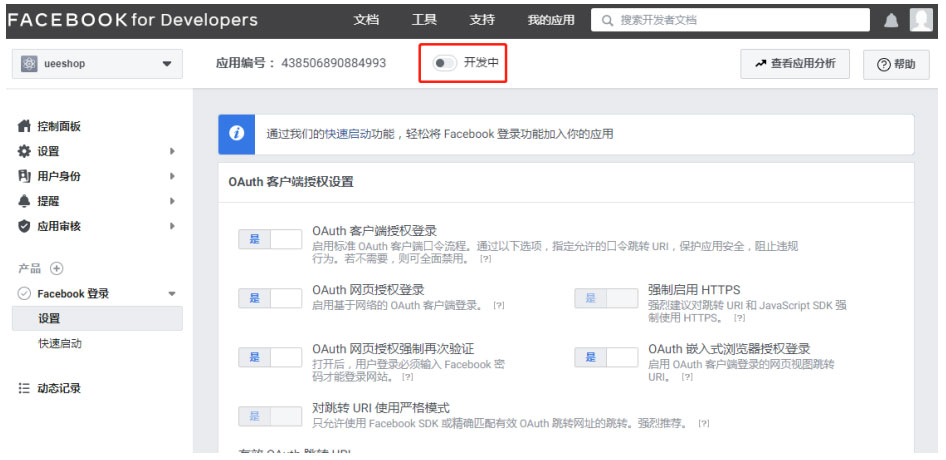Collapse the Facebook 登录 product section
This screenshot has height=460, width=946.
[x=171, y=294]
